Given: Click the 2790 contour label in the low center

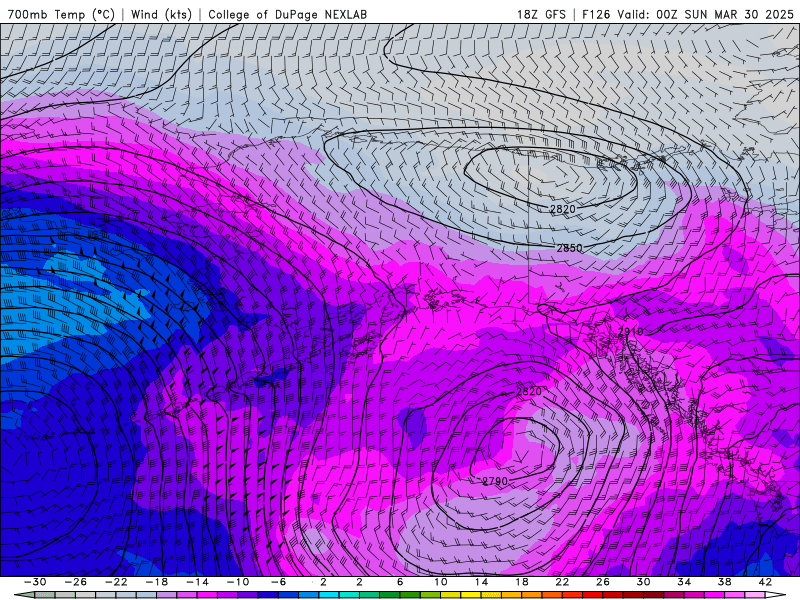Looking at the screenshot, I should (x=495, y=481).
